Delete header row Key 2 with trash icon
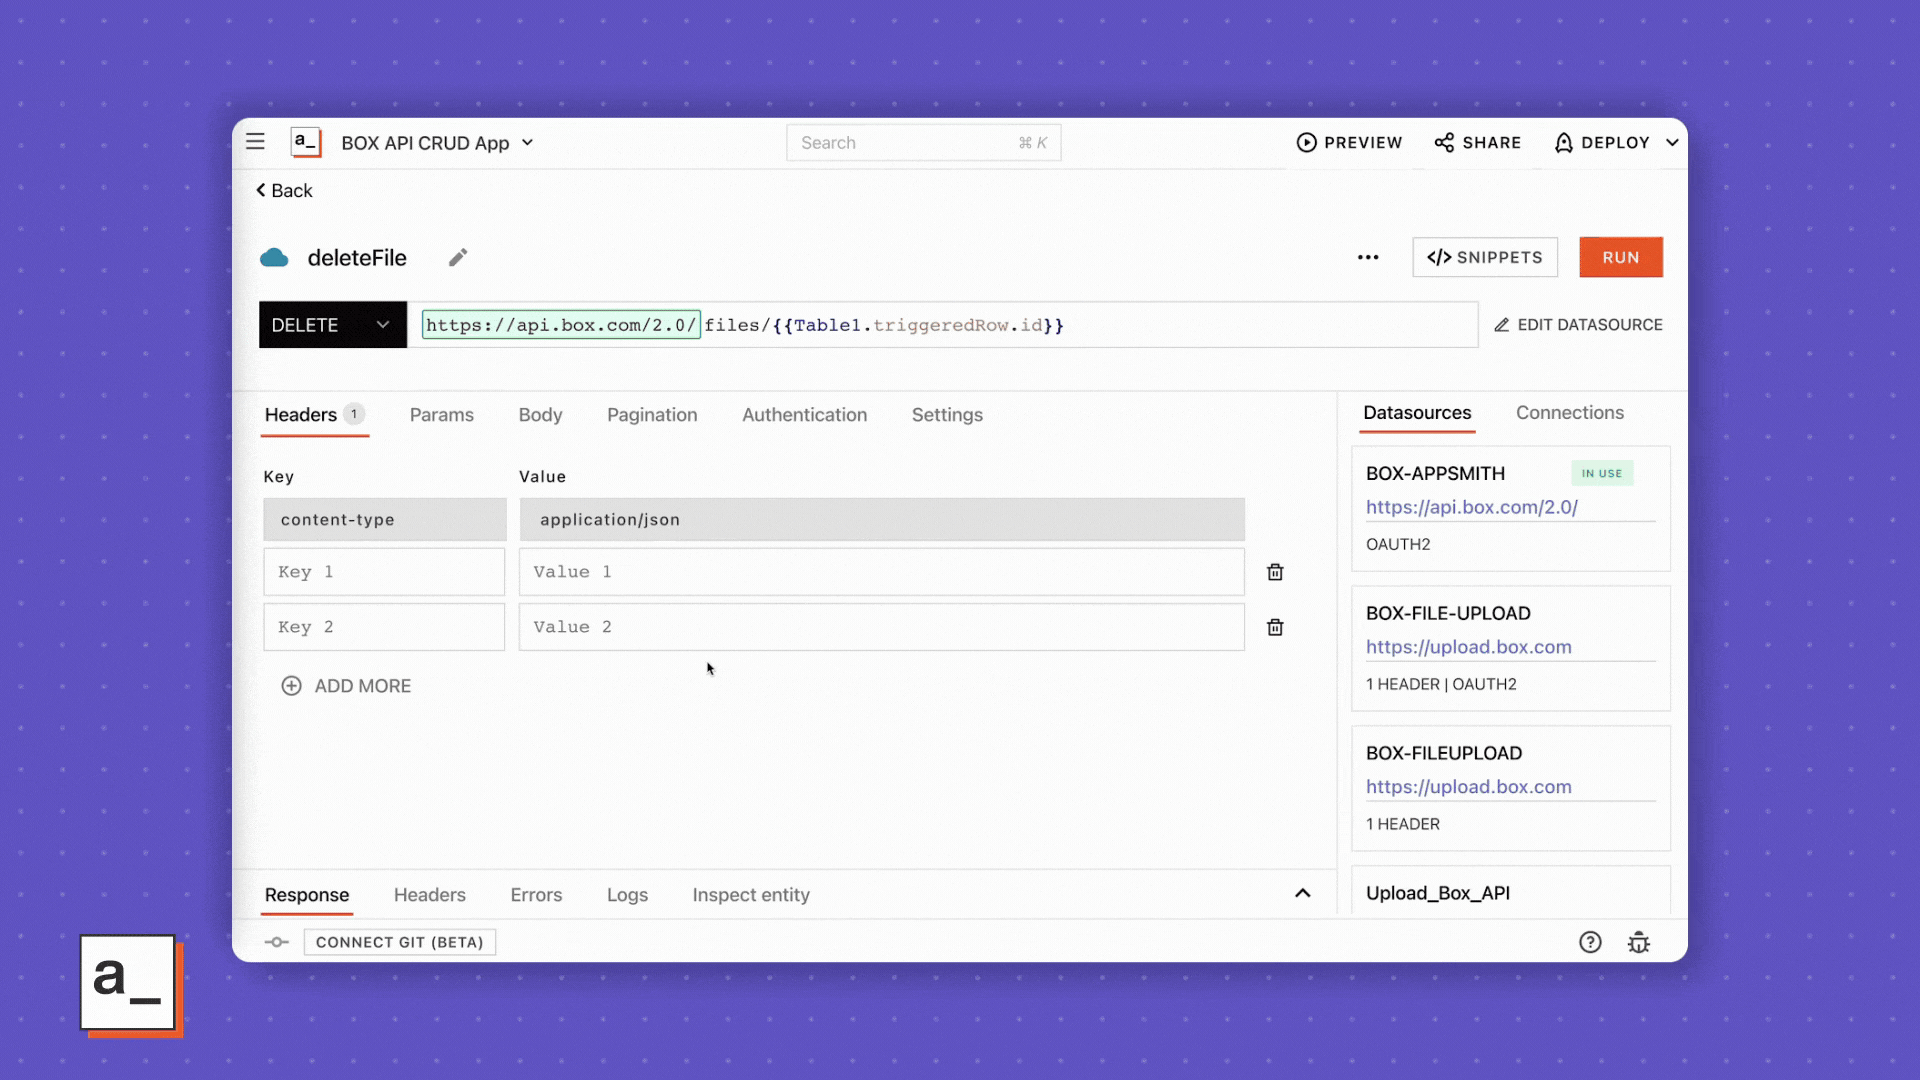Image resolution: width=1920 pixels, height=1080 pixels. (x=1275, y=627)
